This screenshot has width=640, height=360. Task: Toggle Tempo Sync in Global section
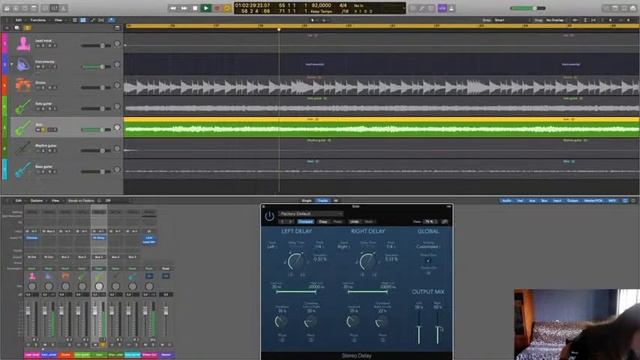(428, 260)
